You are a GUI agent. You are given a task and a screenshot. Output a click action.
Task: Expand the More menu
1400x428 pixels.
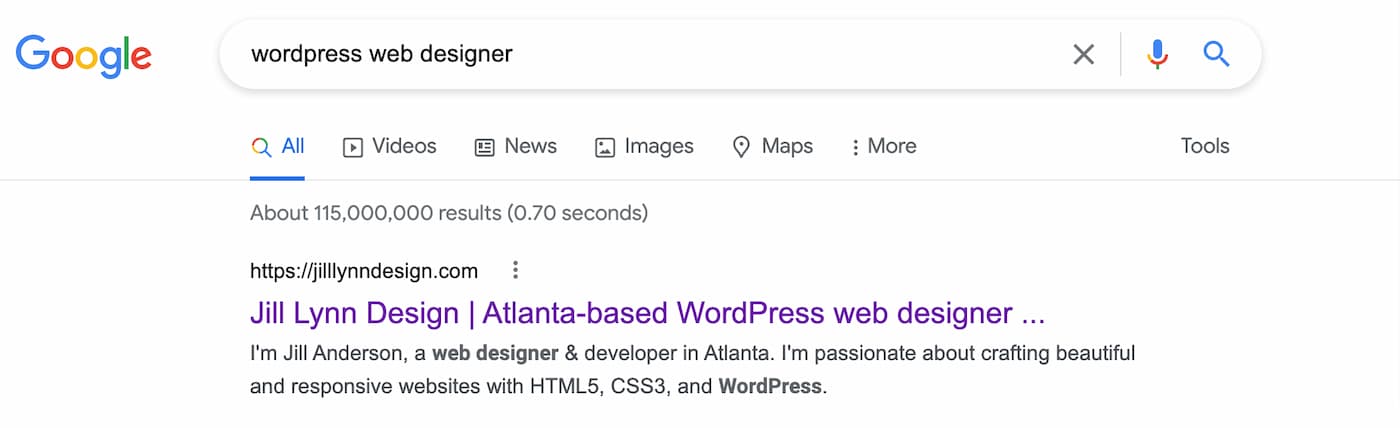click(x=883, y=147)
